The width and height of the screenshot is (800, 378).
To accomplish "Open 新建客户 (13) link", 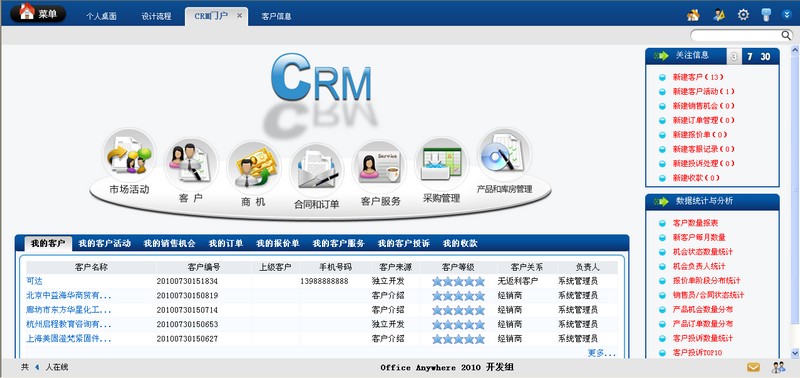I will [x=698, y=78].
